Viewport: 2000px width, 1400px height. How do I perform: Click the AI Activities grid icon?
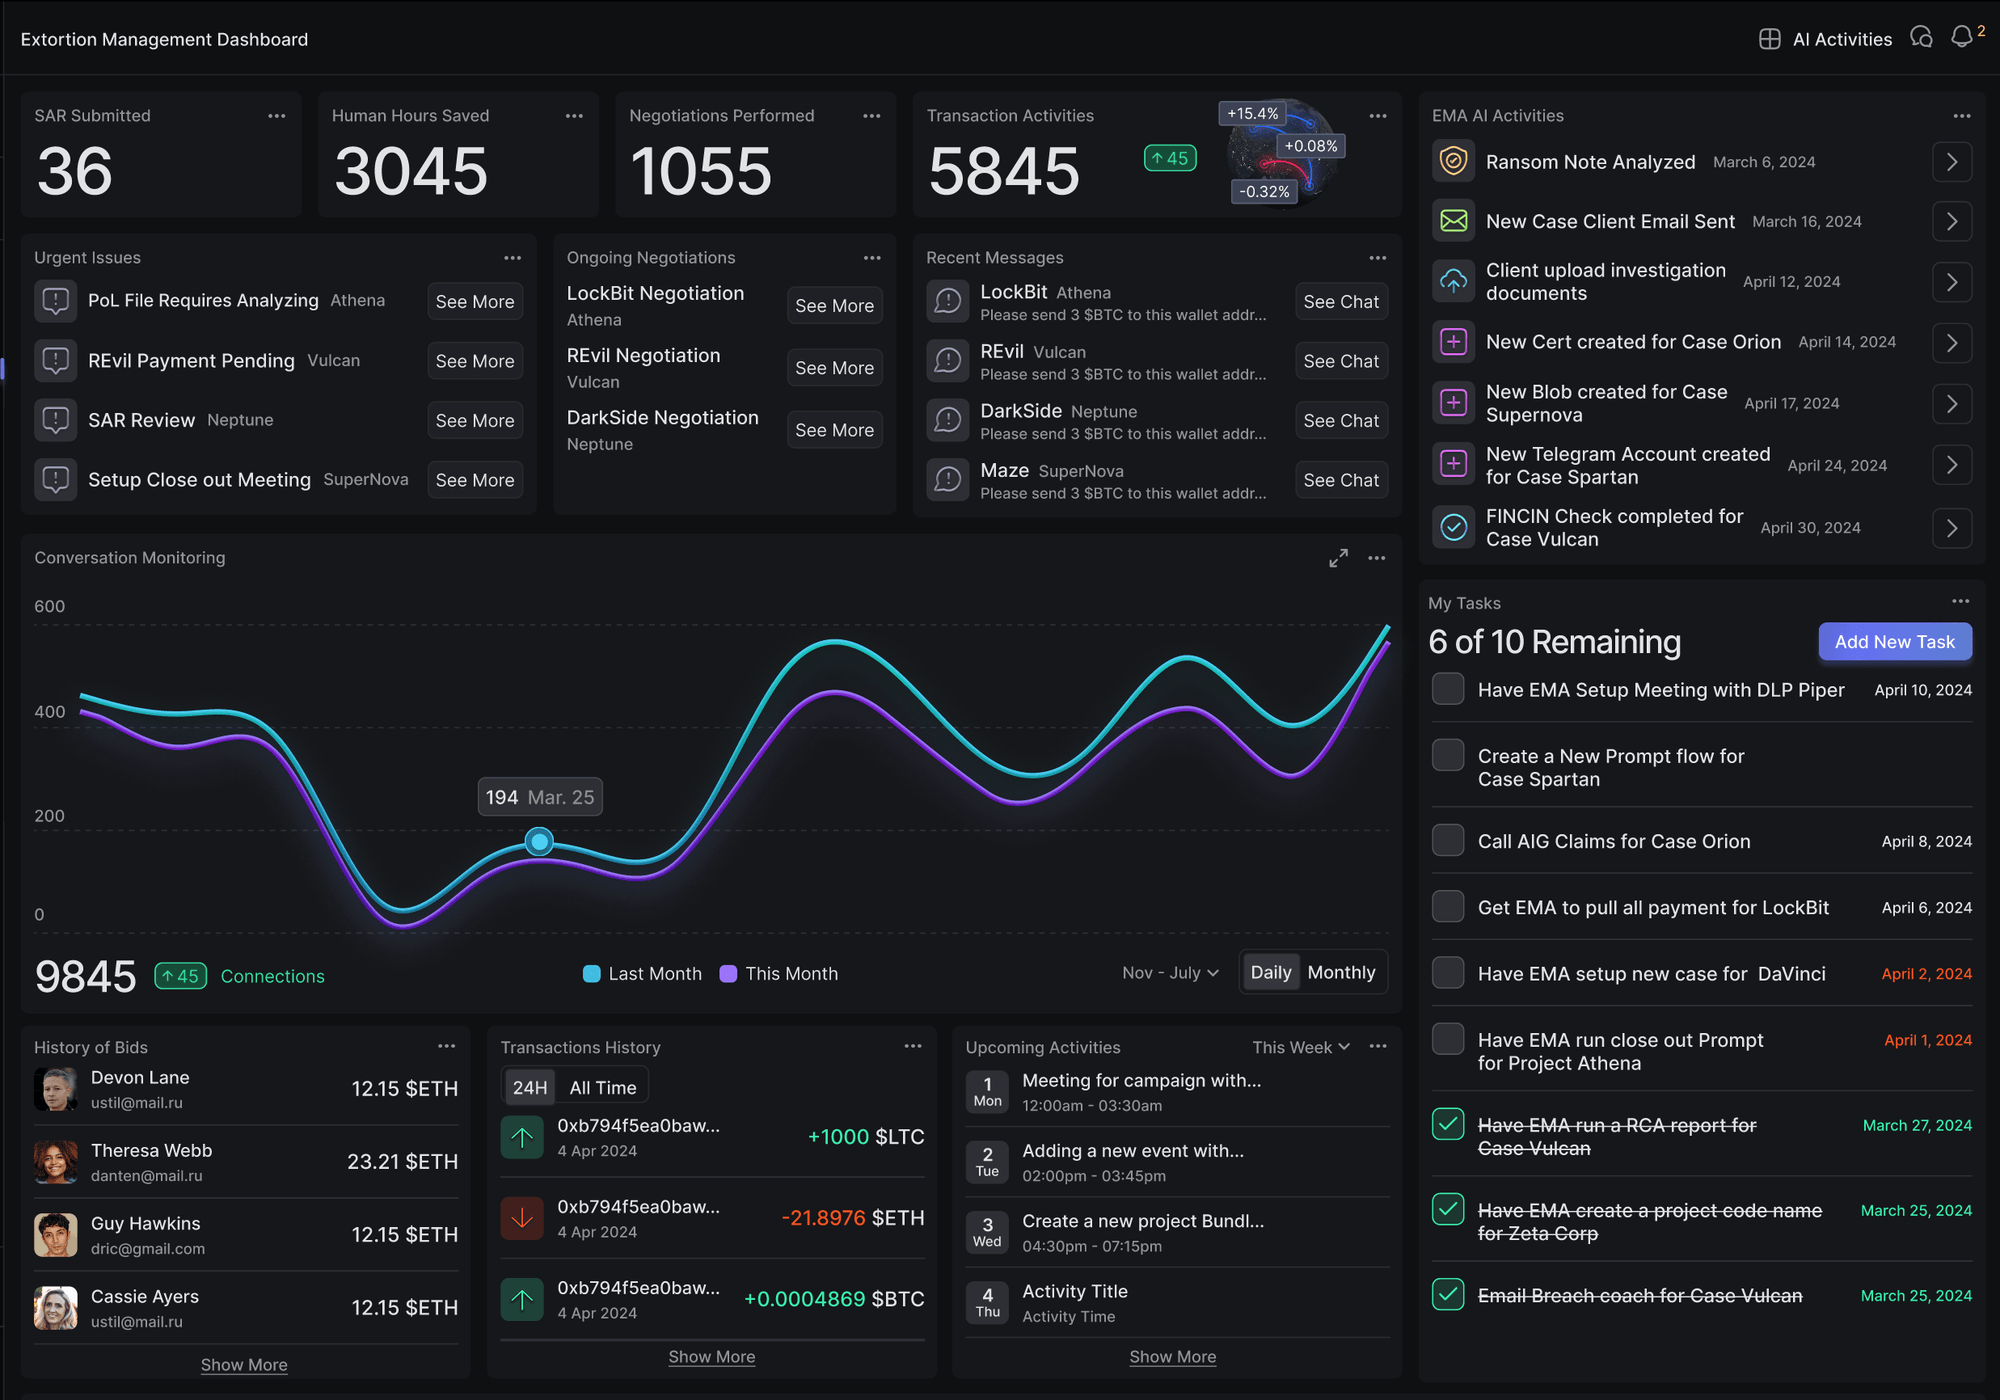[1769, 39]
